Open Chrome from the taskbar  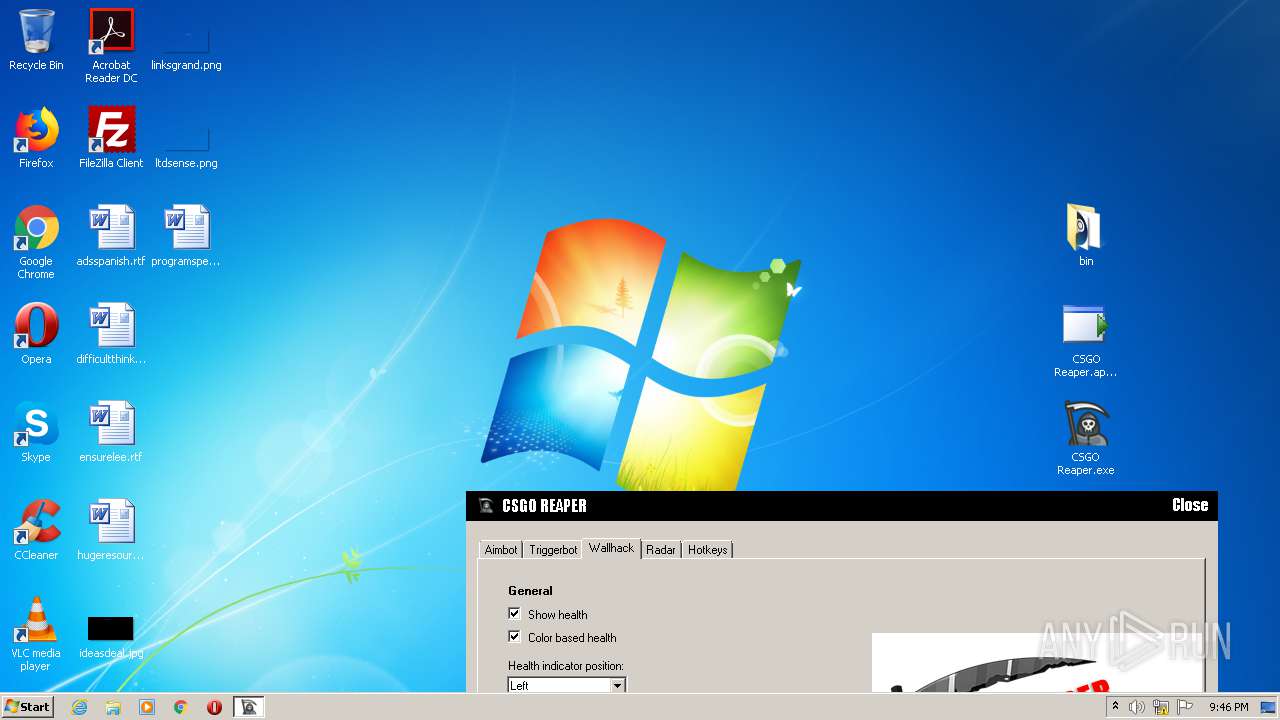click(x=181, y=707)
